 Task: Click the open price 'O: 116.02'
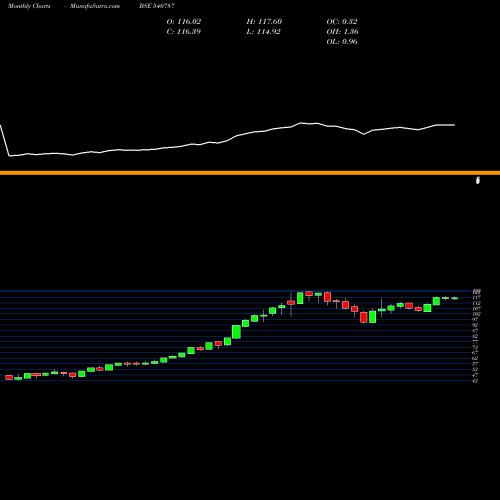click(x=184, y=22)
